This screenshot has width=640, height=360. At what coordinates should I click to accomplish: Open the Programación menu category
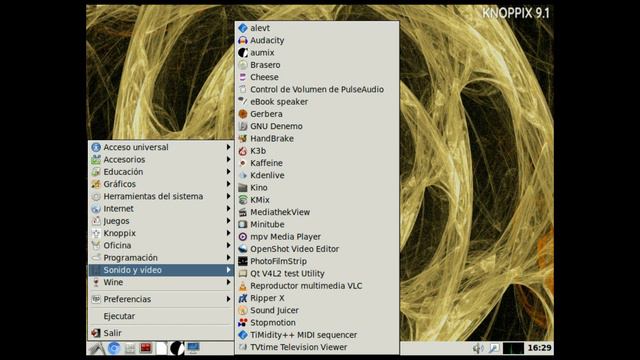point(161,258)
